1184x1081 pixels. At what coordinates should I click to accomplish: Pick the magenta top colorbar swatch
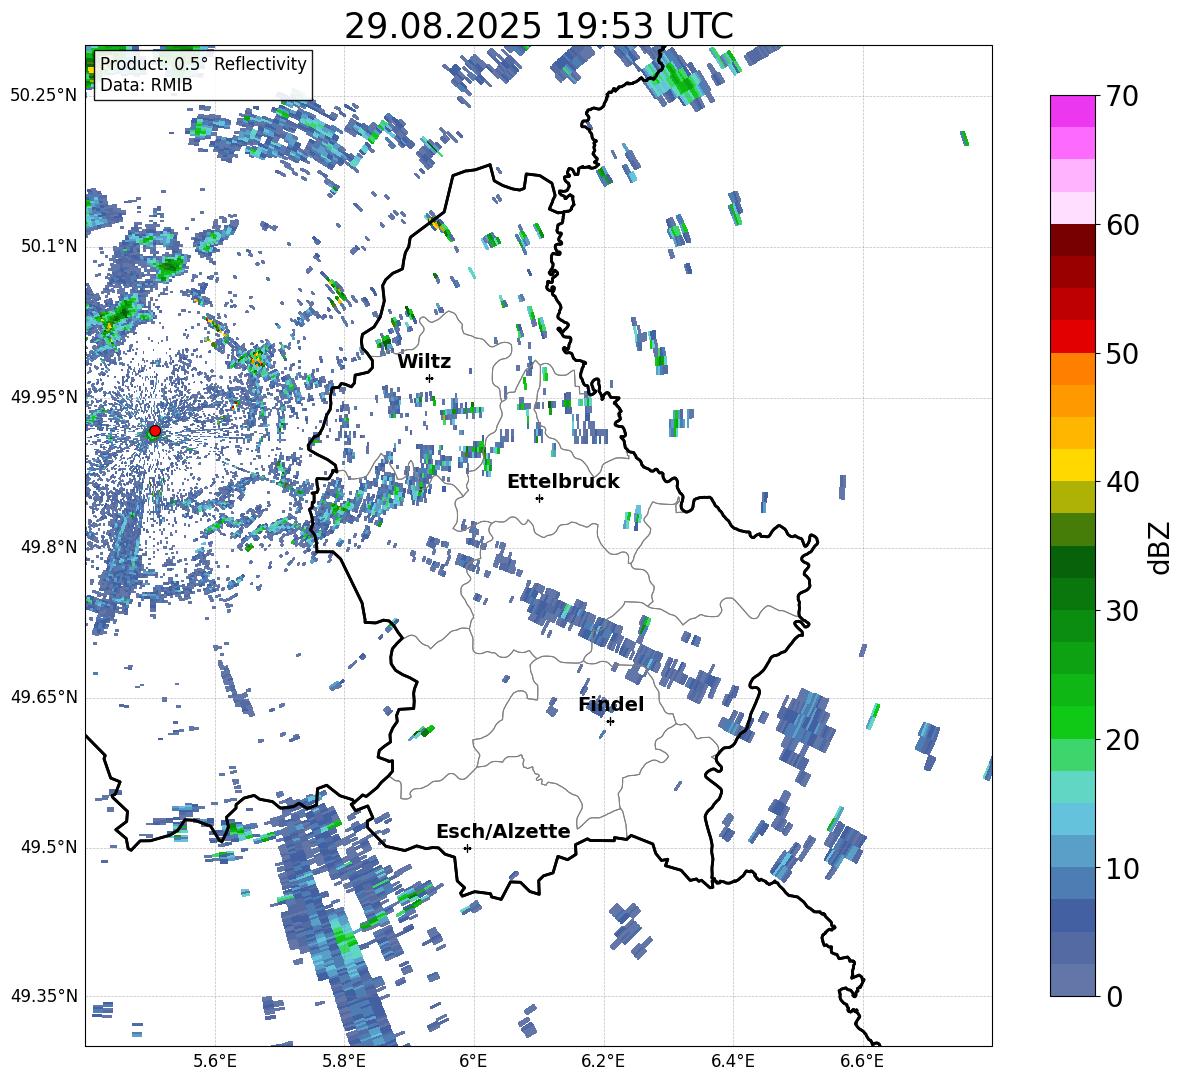1072,111
